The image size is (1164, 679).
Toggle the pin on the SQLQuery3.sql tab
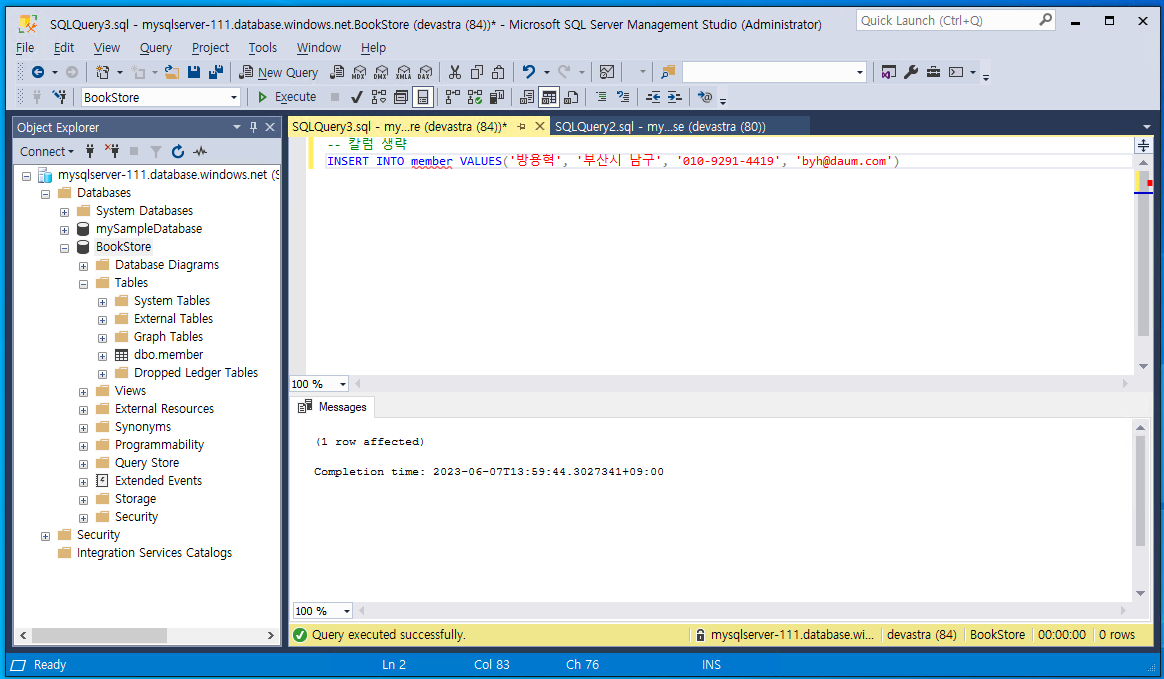point(521,127)
